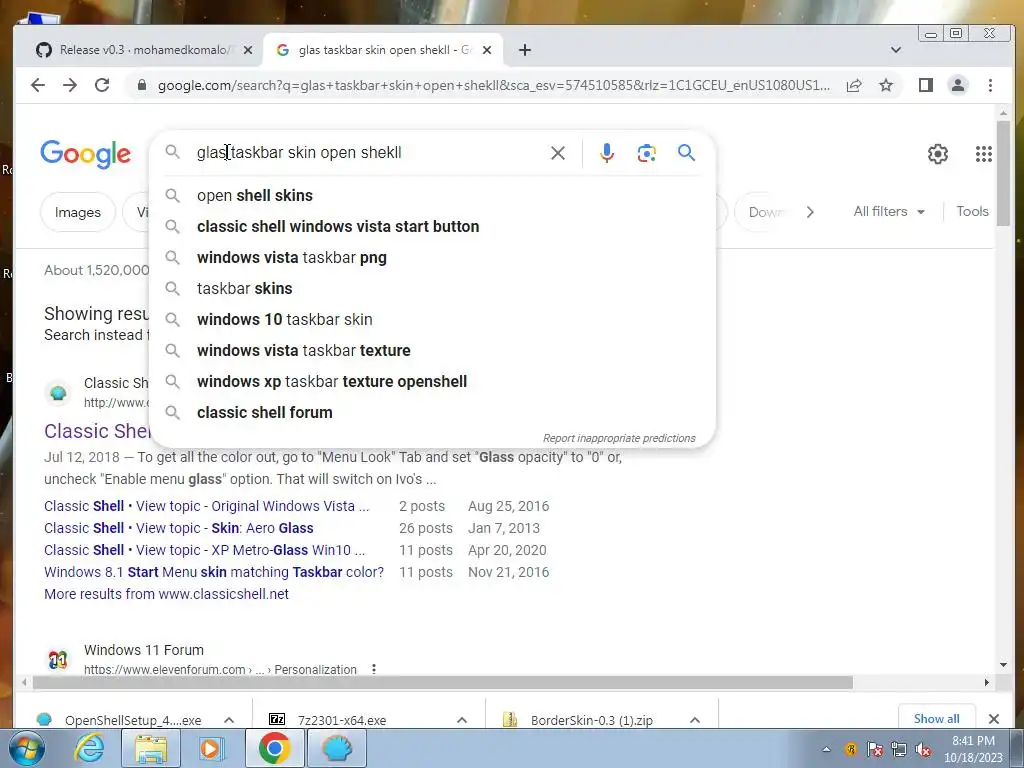
Task: Open the muted volume tray icon
Action: [x=923, y=749]
